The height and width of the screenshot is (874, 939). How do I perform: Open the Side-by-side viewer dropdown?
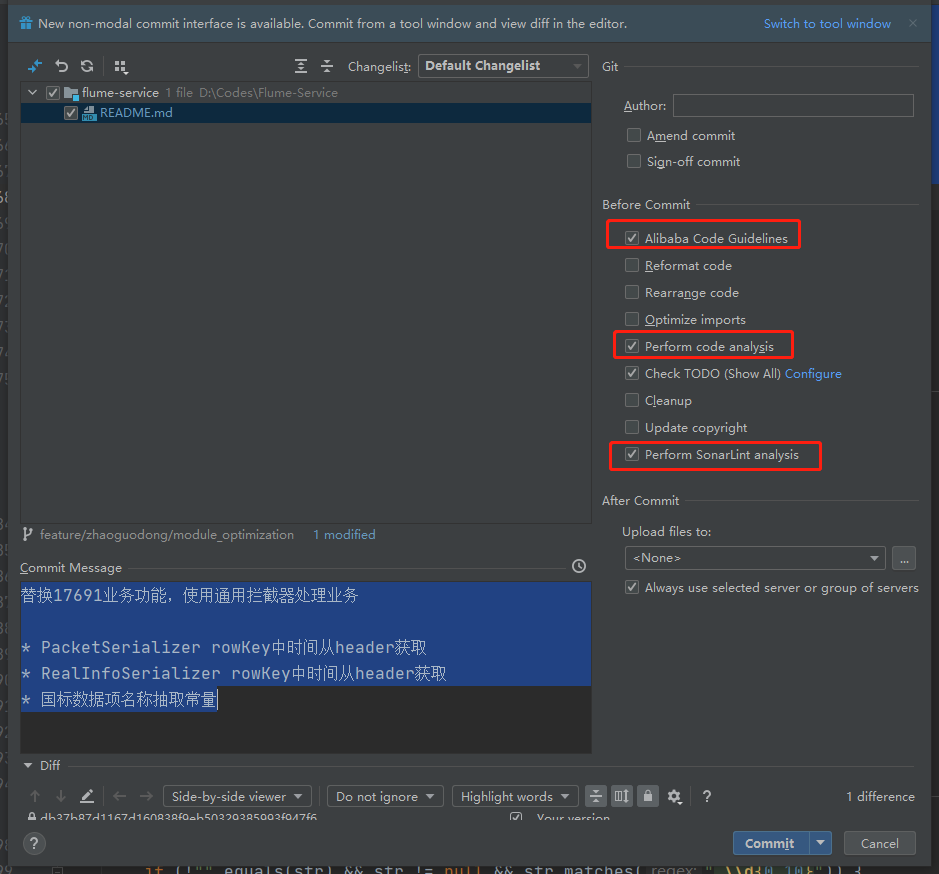click(x=237, y=796)
